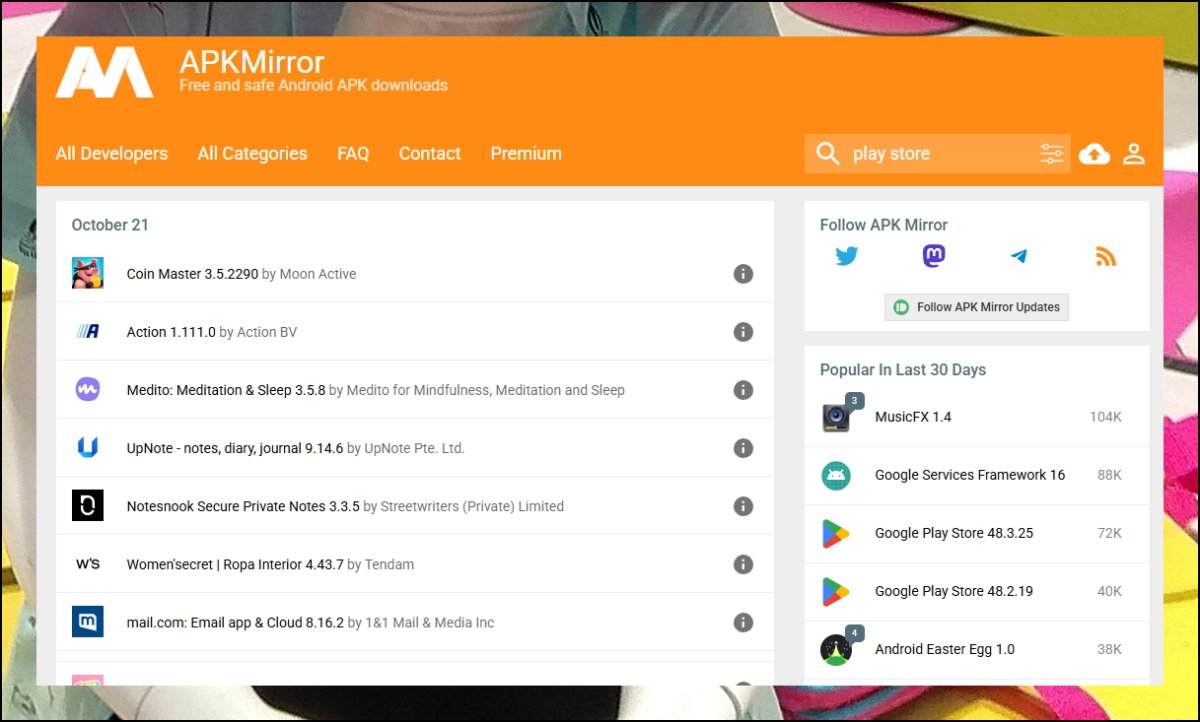This screenshot has height=722, width=1200.
Task: Show info for mail.com row
Action: 743,622
